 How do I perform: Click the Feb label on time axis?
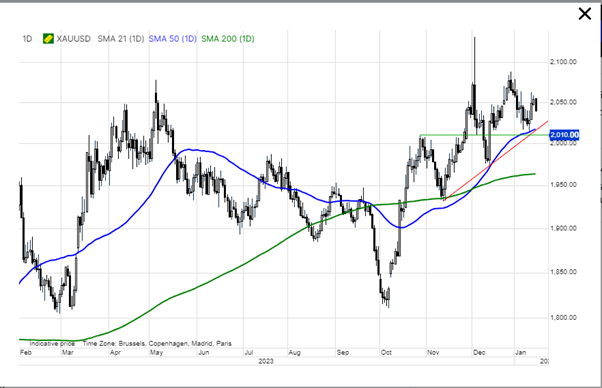(26, 352)
